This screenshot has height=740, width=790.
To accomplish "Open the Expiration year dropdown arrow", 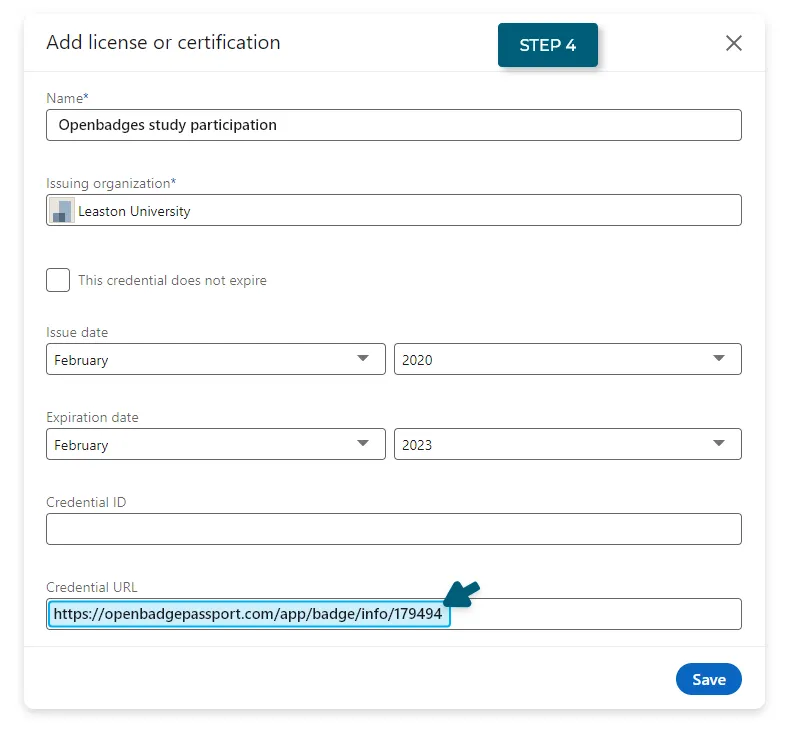I will click(719, 444).
